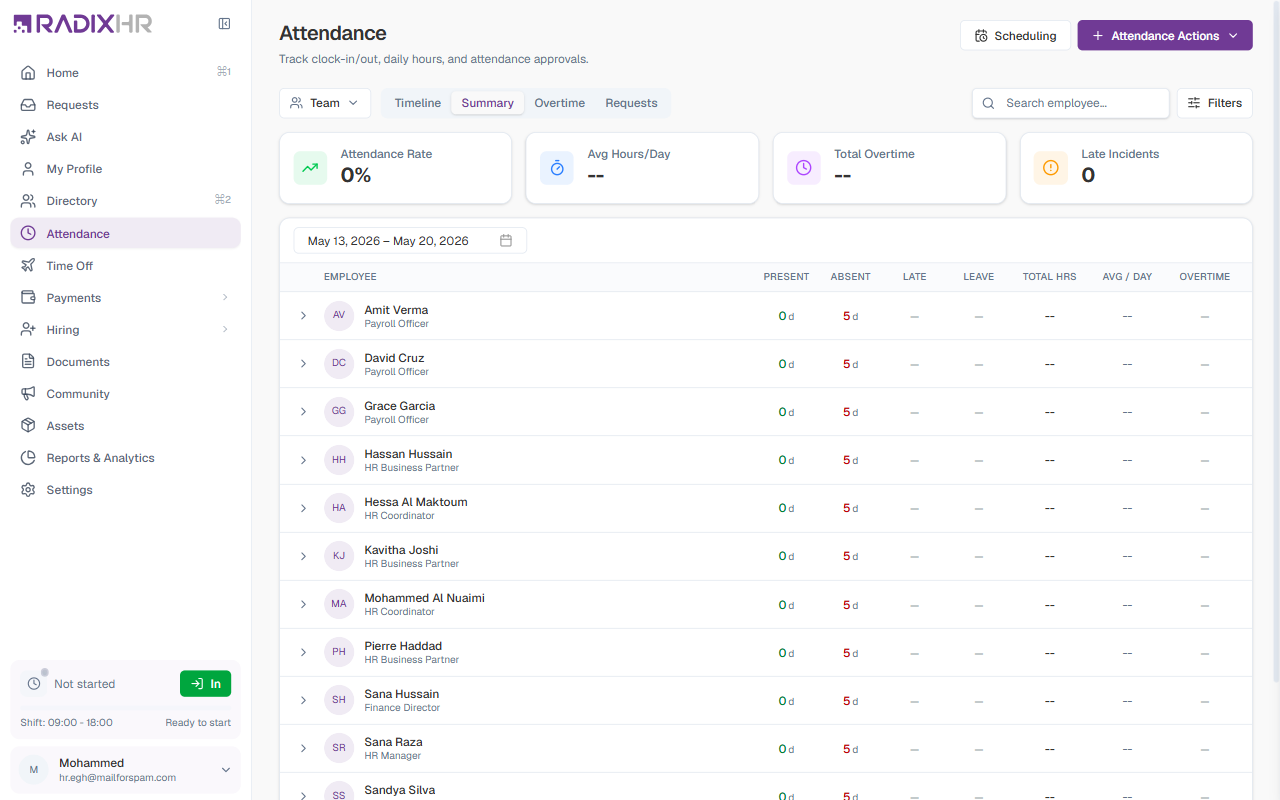Open the Team scope dropdown

325,103
